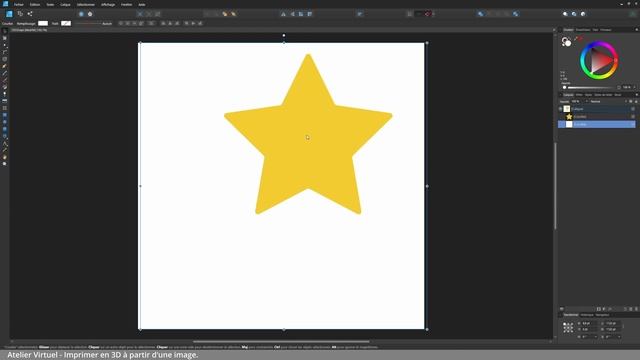640x360 pixels.
Task: Select the Artboard tool
Action: [4, 38]
